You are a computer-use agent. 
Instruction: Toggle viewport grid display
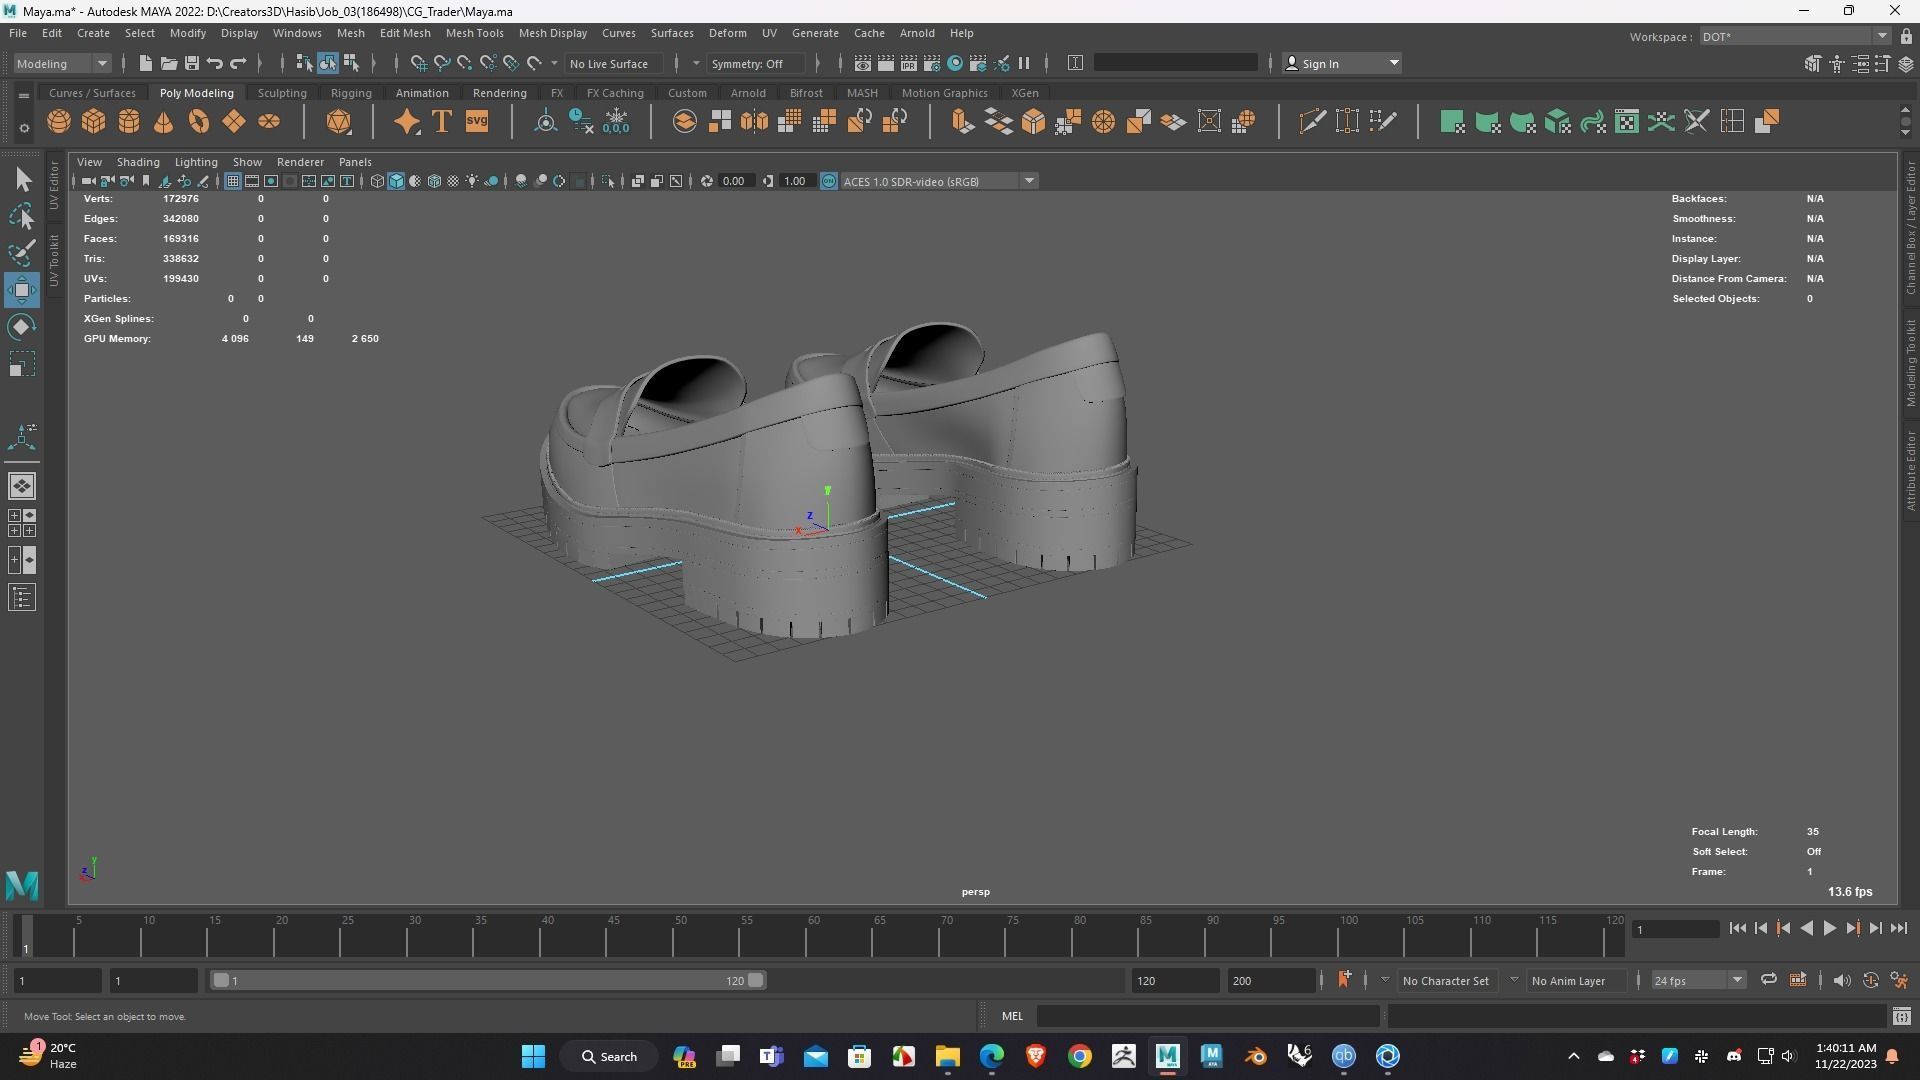click(x=232, y=181)
